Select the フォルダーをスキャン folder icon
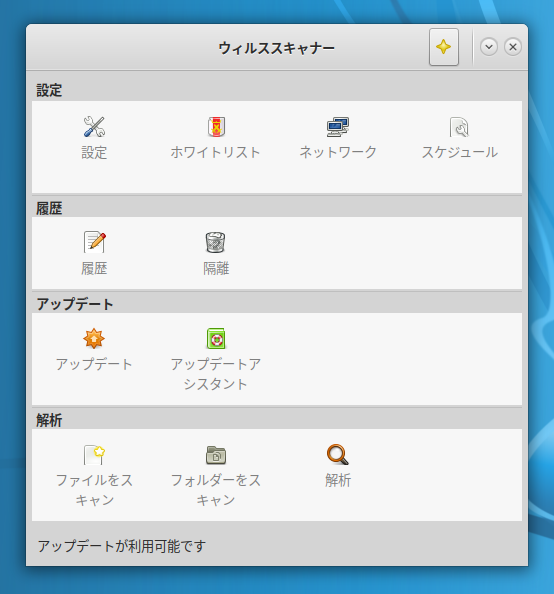Viewport: 554px width, 594px height. point(216,455)
